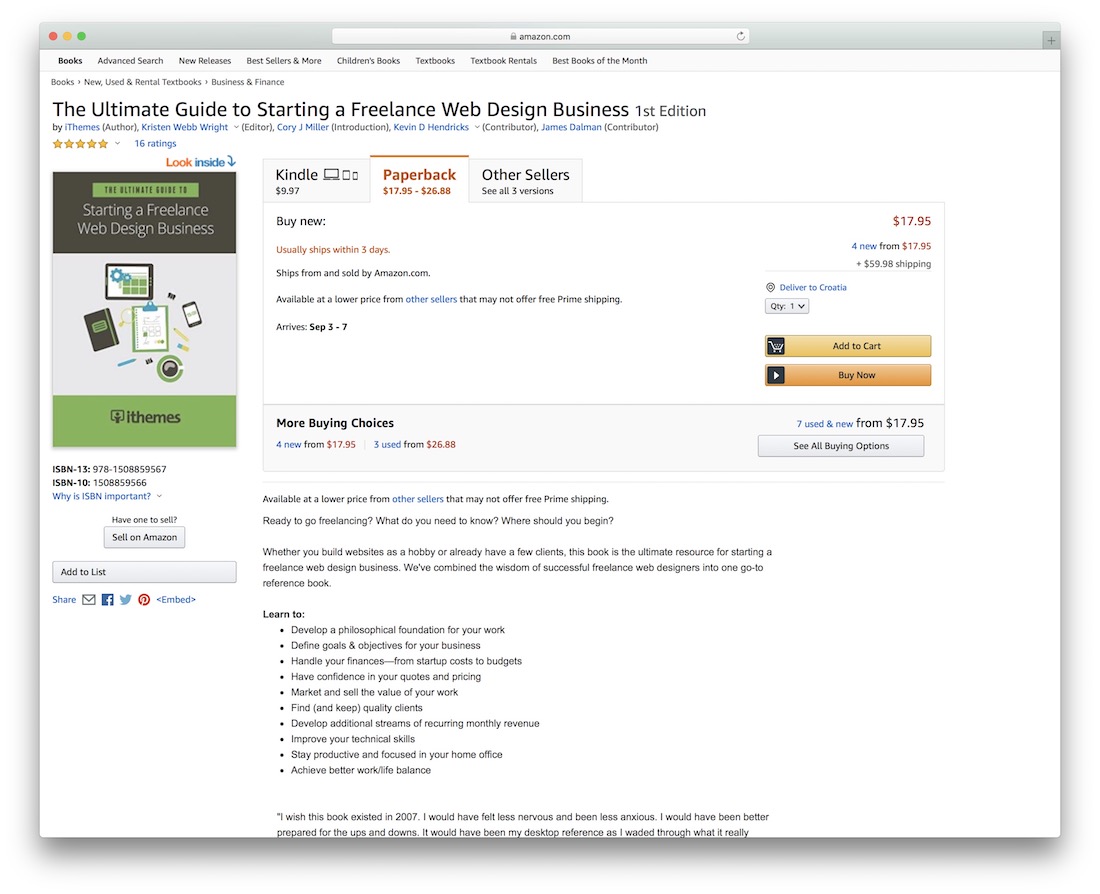This screenshot has width=1100, height=894.
Task: Open 4 new link in More Buying Choices
Action: [288, 445]
